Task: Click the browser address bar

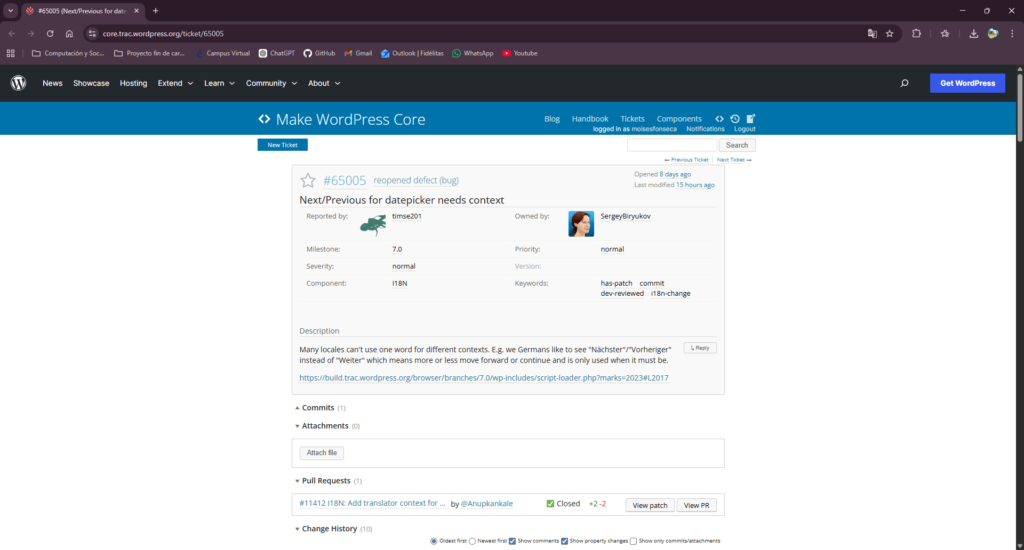Action: point(477,33)
